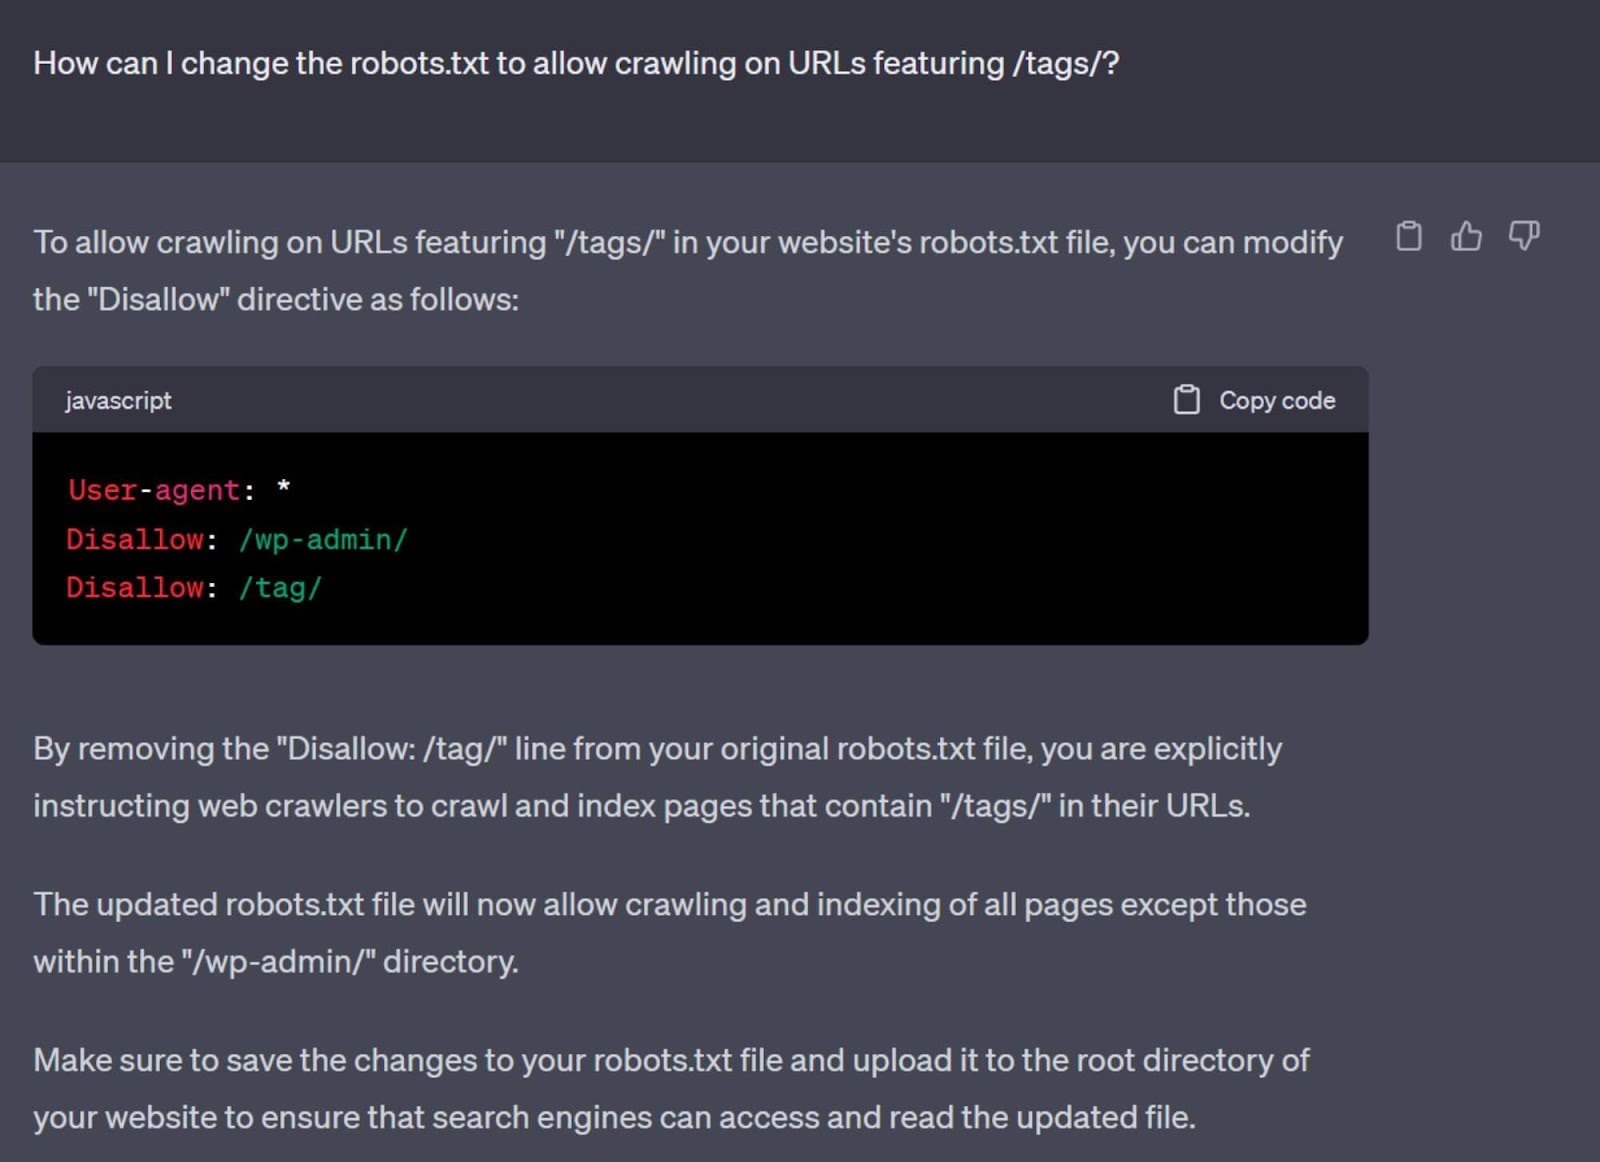Click the /tag/ path in the code

tap(280, 588)
